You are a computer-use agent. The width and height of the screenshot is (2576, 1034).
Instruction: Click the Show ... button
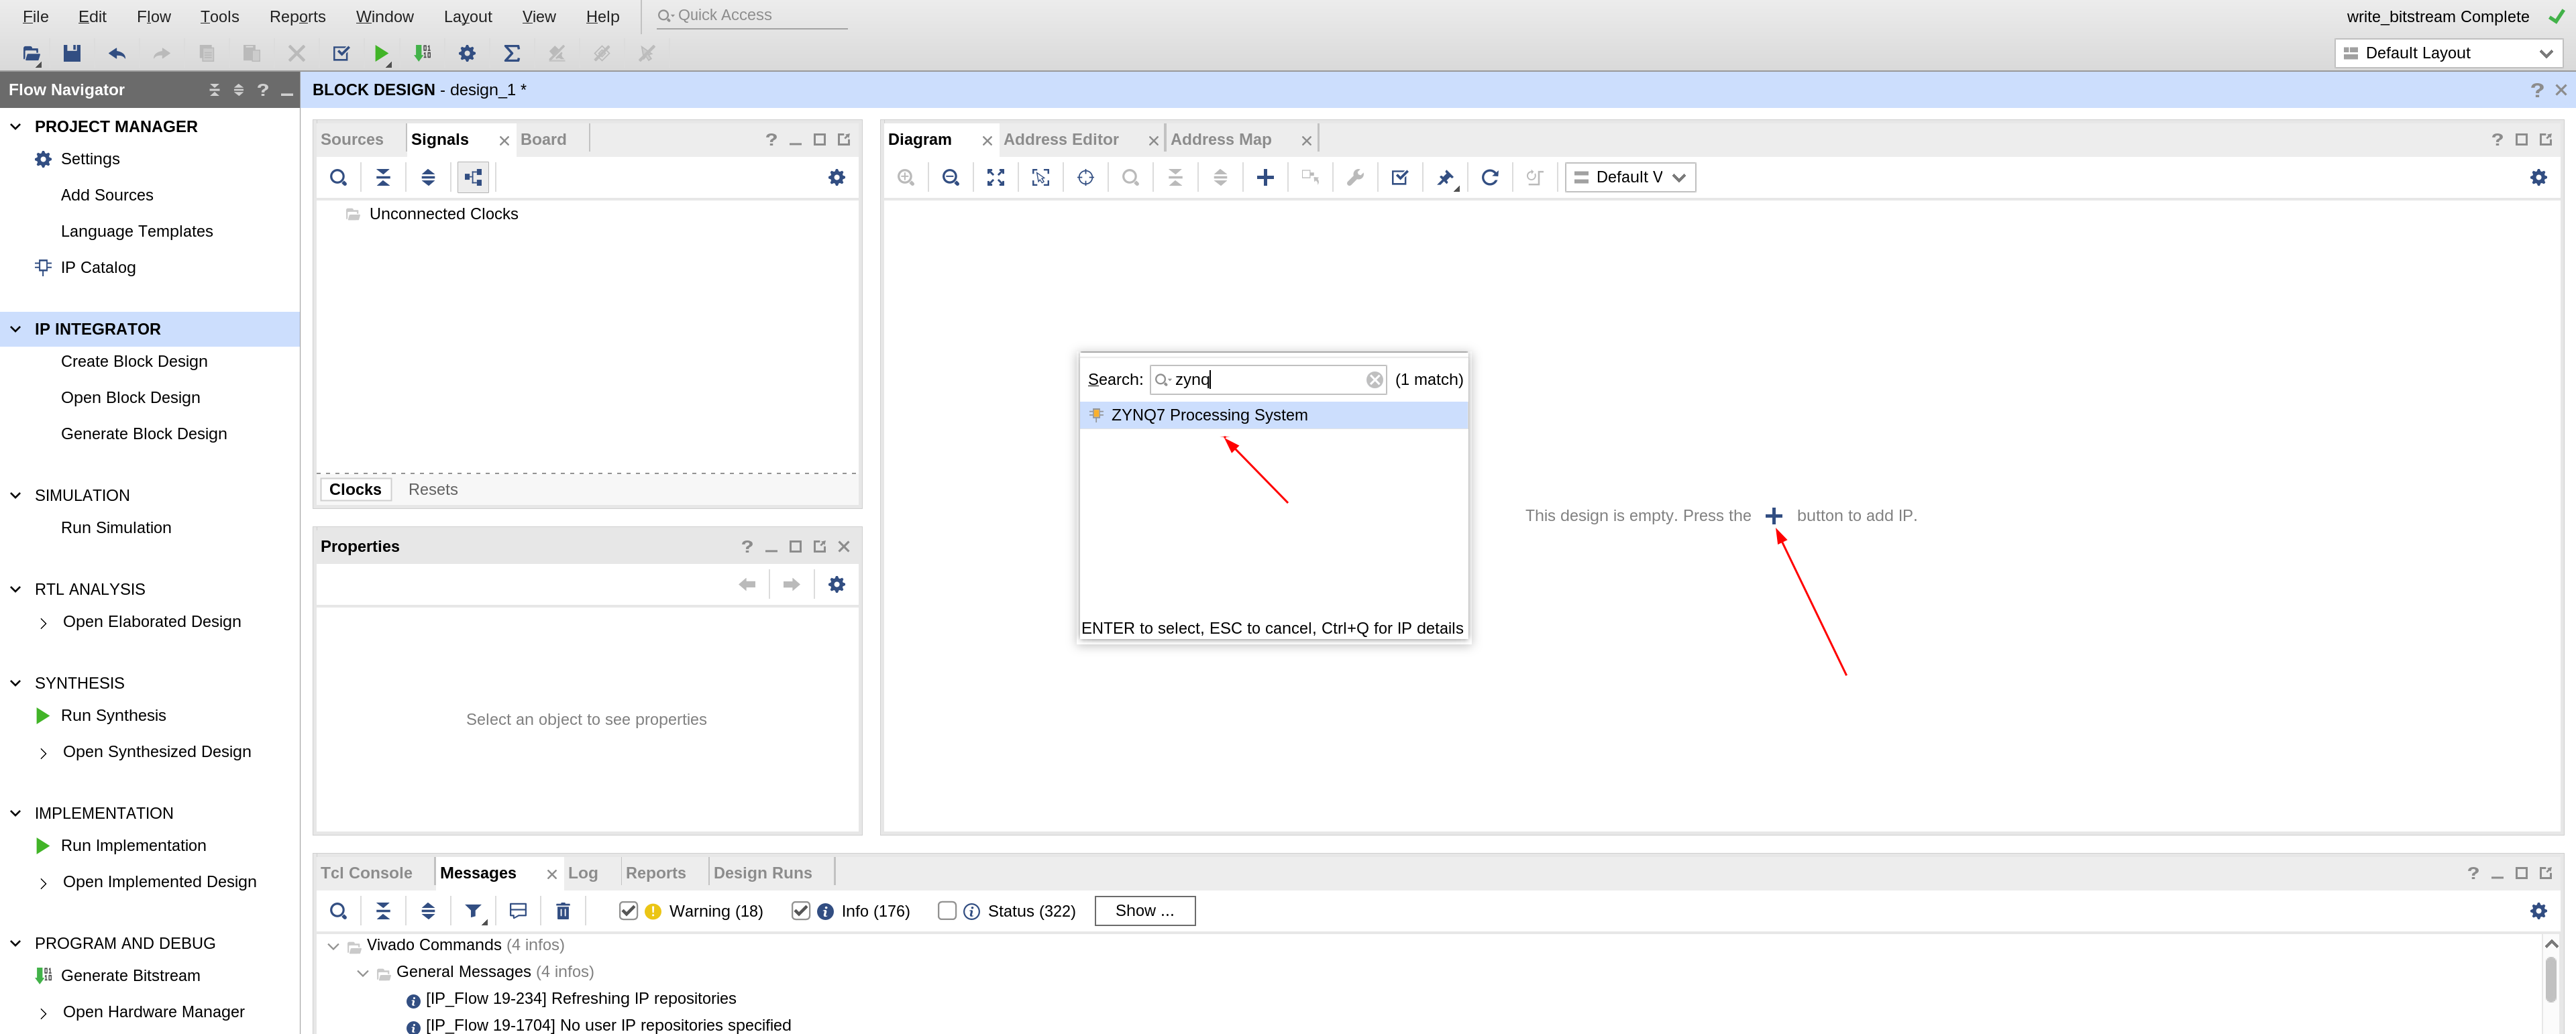[1144, 911]
